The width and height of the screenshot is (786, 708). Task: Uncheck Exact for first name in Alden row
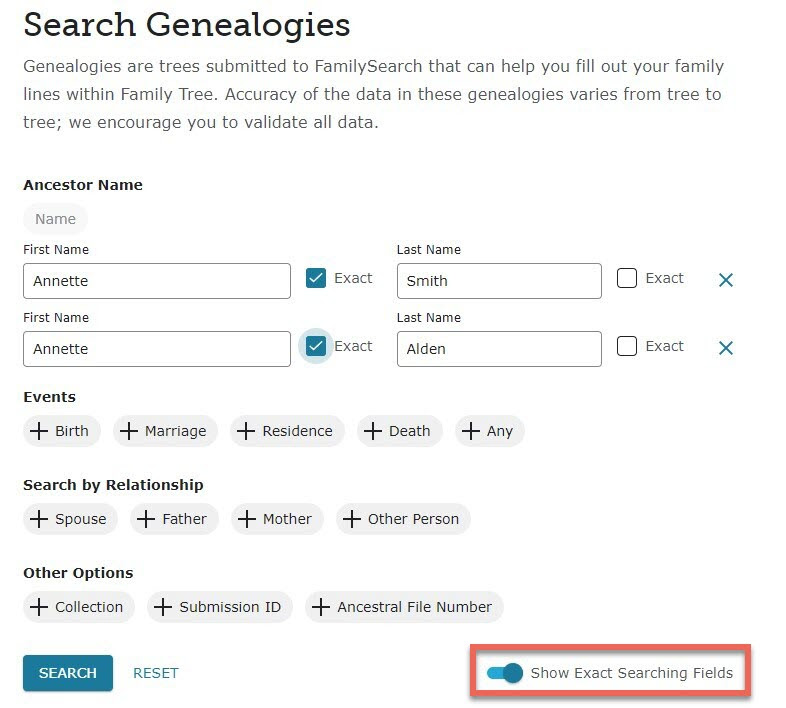pos(316,346)
